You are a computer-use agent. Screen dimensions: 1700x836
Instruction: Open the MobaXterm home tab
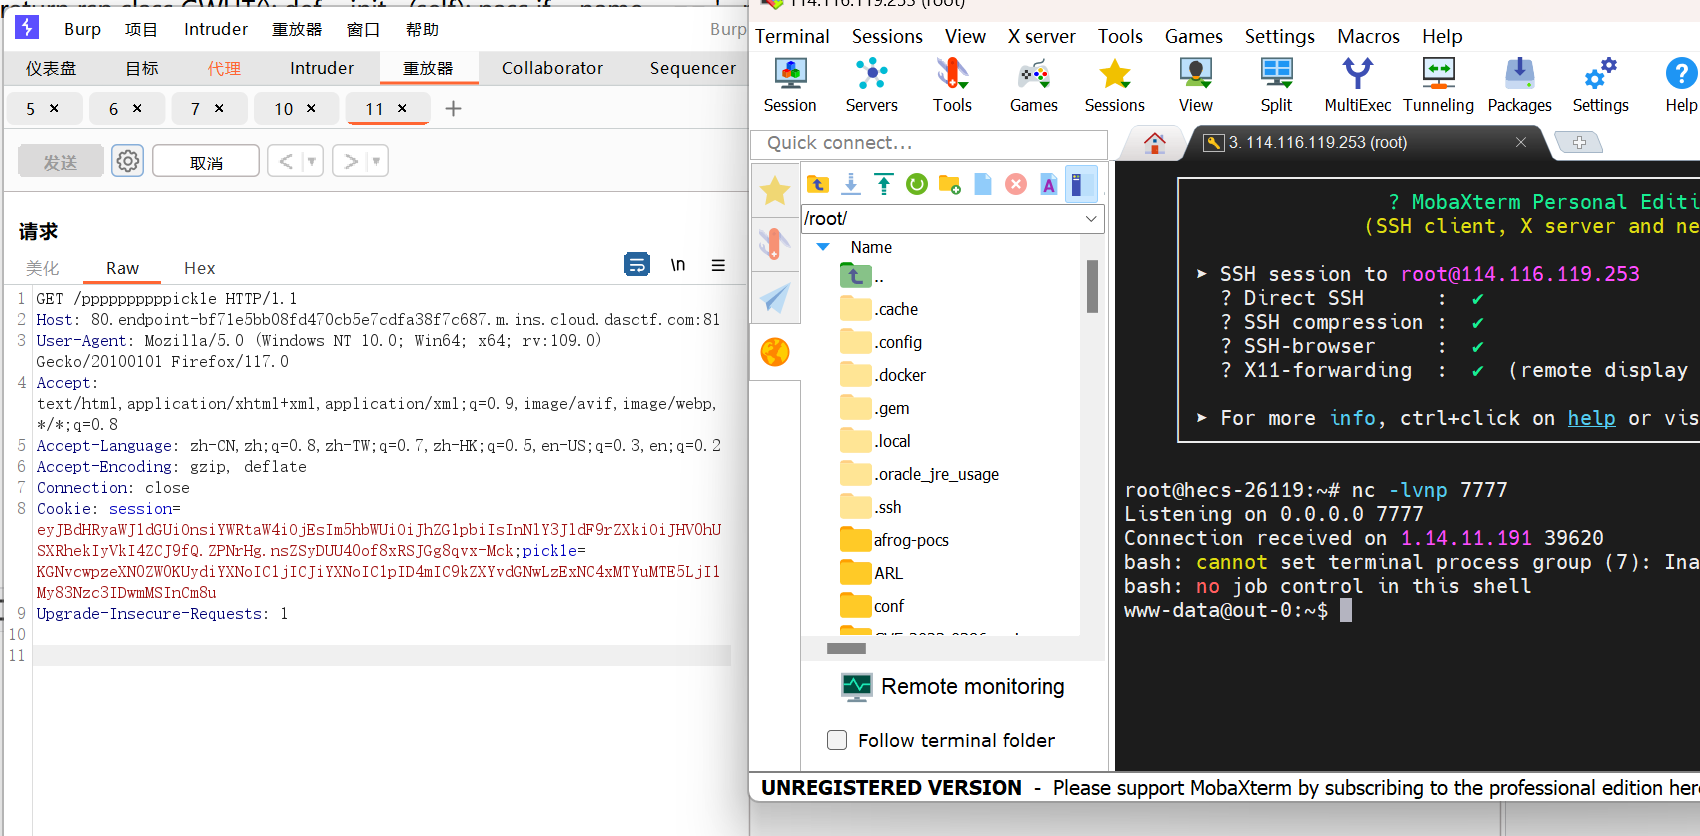[x=1155, y=143]
